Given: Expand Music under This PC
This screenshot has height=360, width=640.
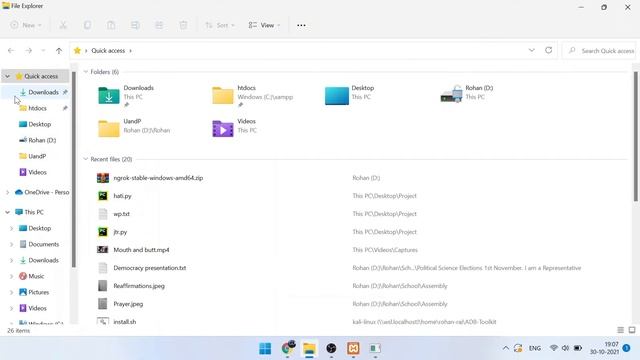Looking at the screenshot, I should coord(11,276).
